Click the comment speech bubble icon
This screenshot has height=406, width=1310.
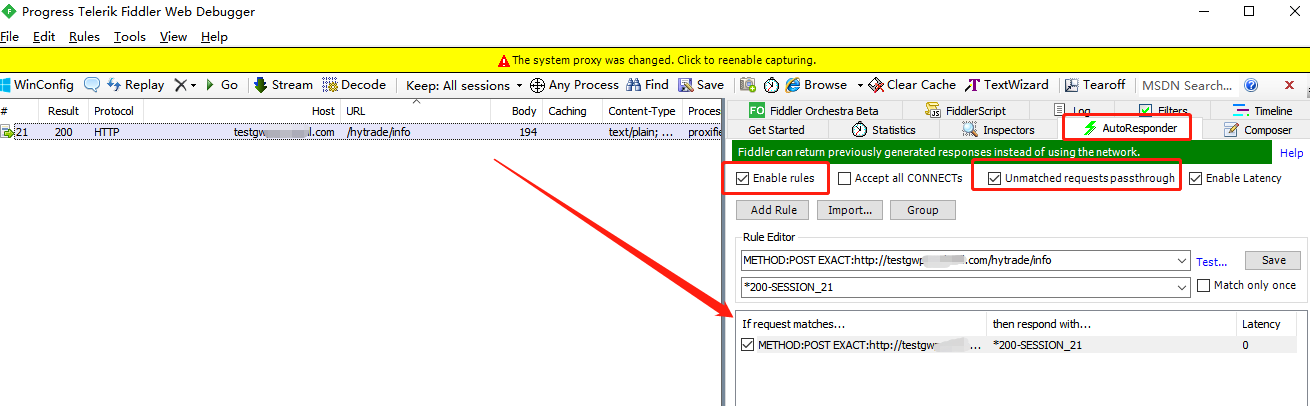click(92, 85)
